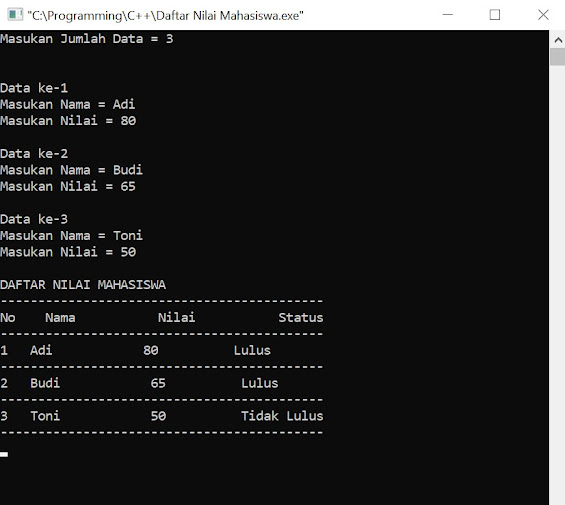565x505 pixels.
Task: Click the scrollbar up arrow
Action: tap(558, 40)
